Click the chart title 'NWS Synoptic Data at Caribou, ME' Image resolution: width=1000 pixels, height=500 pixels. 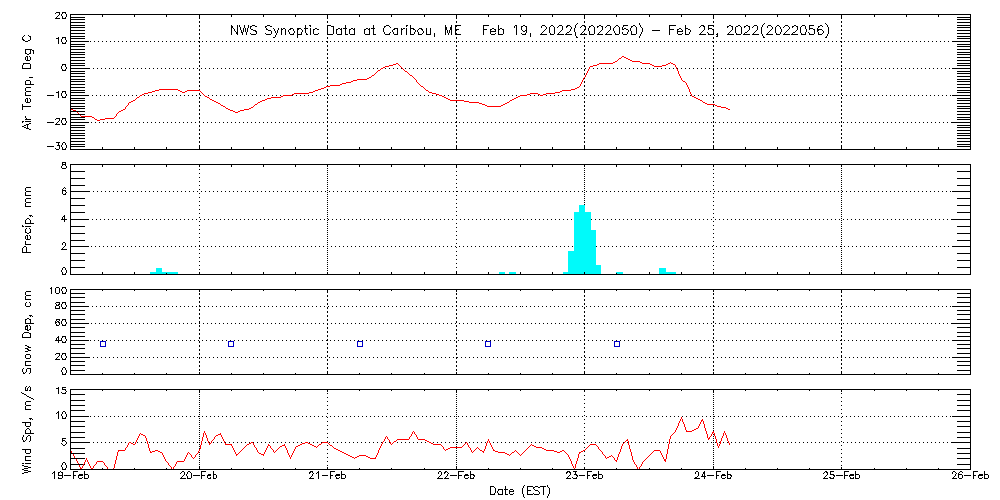[x=346, y=30]
